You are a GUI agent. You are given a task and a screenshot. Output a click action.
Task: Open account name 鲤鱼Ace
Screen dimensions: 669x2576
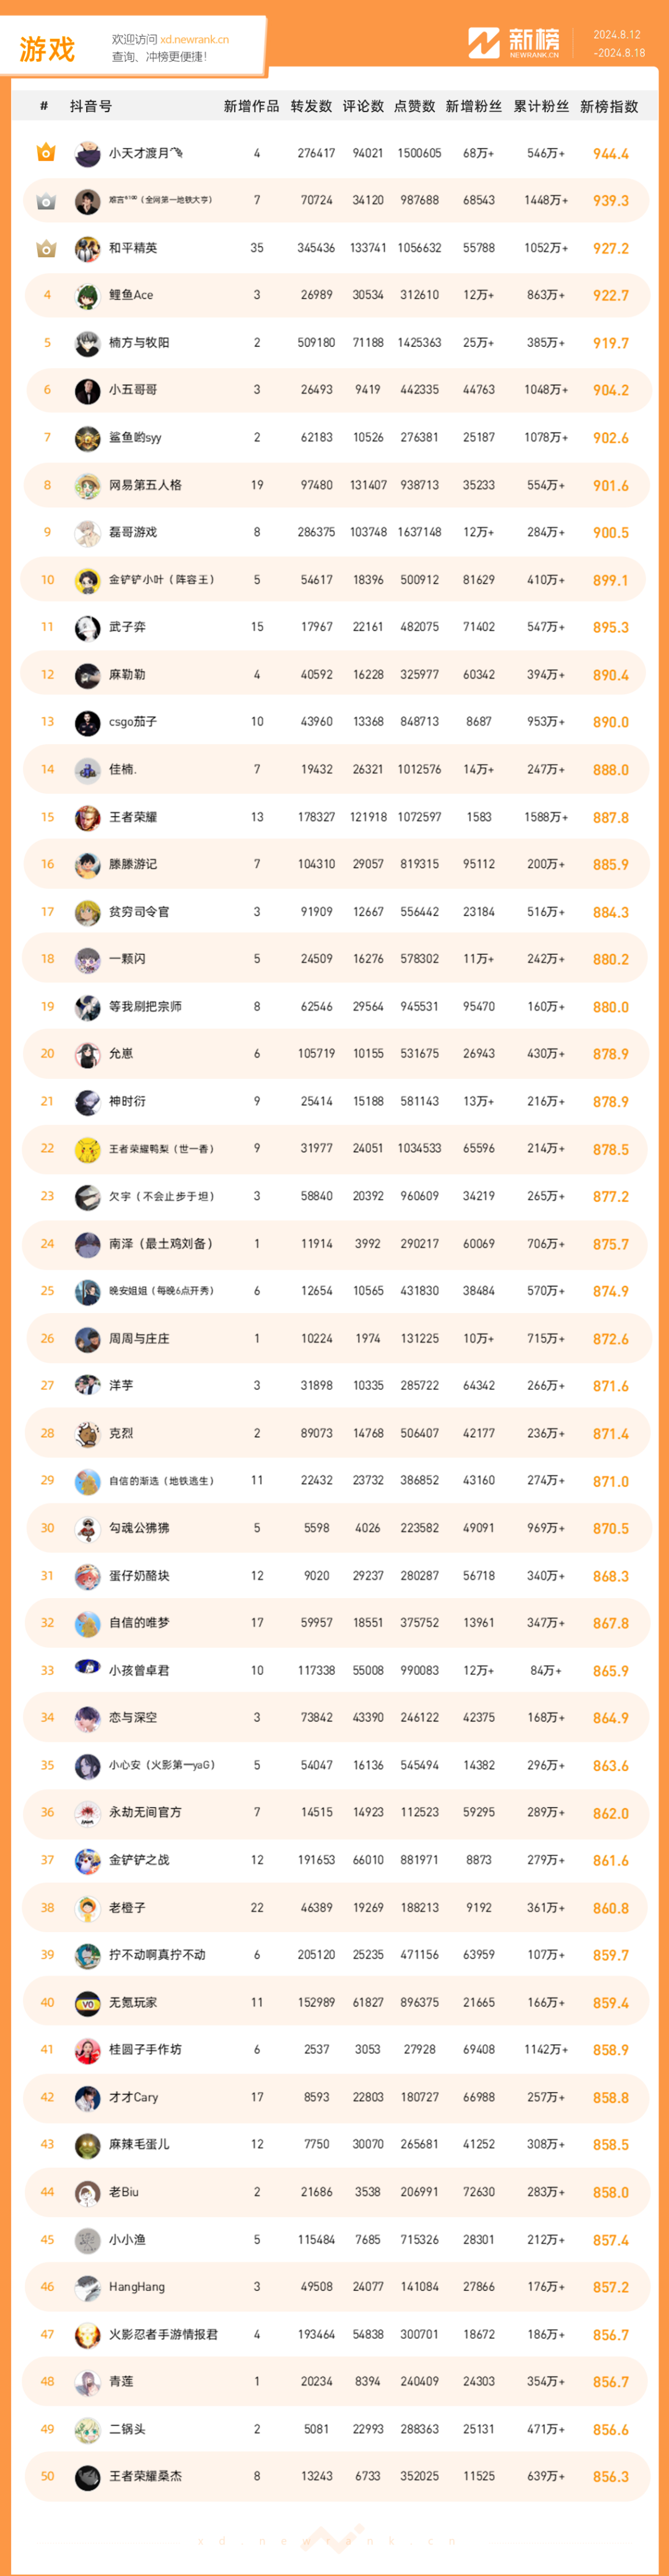click(x=131, y=295)
